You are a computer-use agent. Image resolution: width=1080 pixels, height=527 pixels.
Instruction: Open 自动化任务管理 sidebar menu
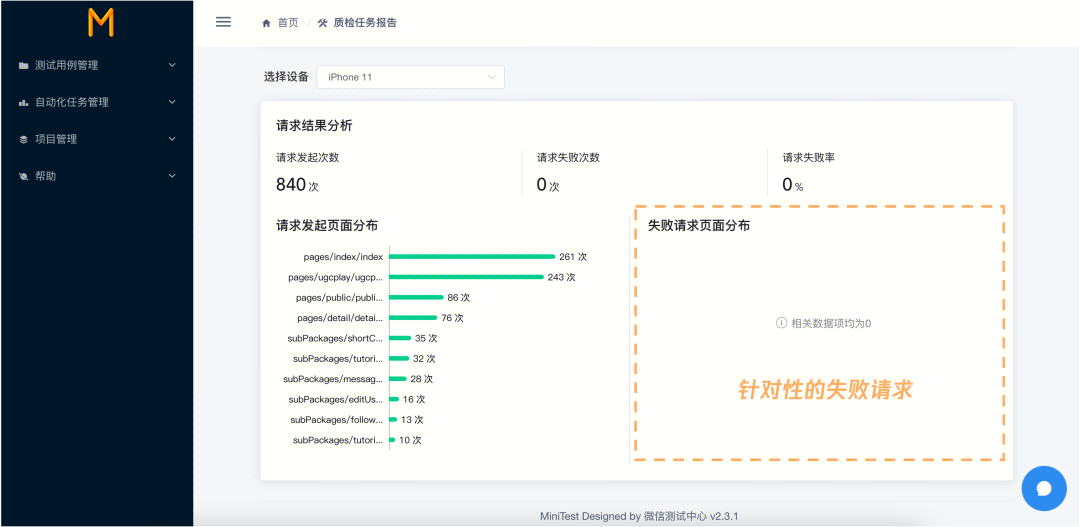[x=96, y=102]
